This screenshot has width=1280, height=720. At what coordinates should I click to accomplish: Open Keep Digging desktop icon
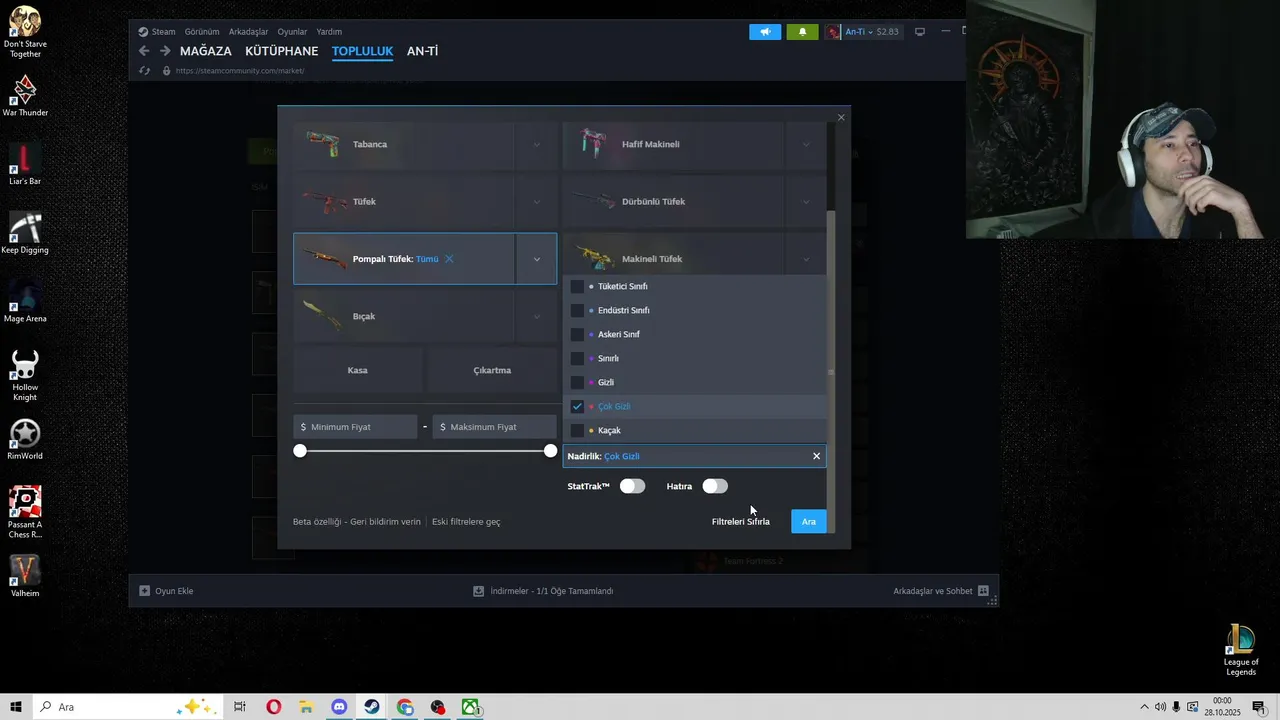pyautogui.click(x=25, y=232)
